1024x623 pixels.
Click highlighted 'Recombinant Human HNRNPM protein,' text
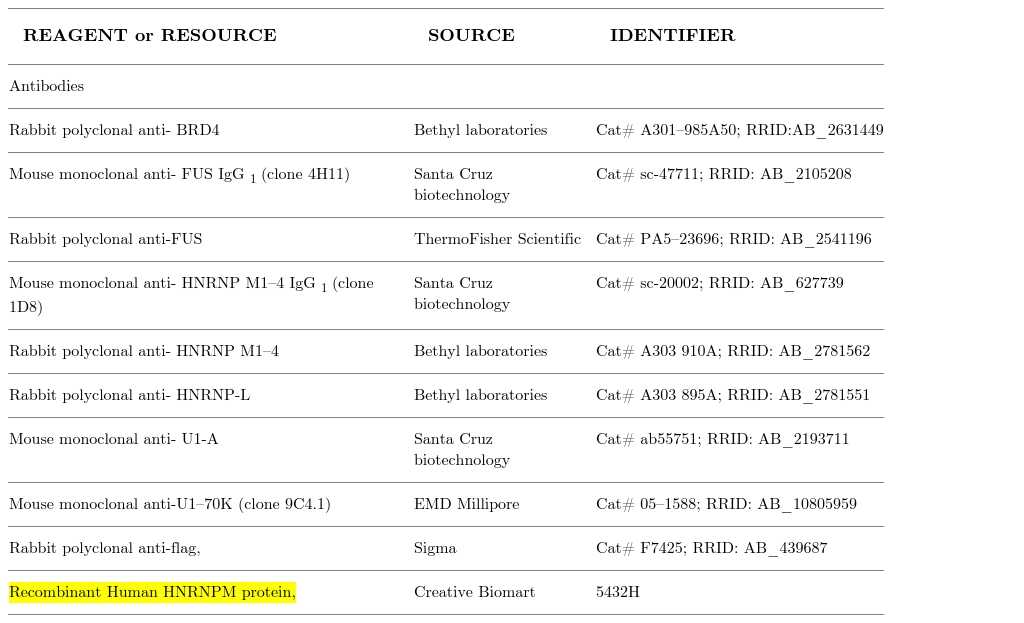[x=152, y=592]
